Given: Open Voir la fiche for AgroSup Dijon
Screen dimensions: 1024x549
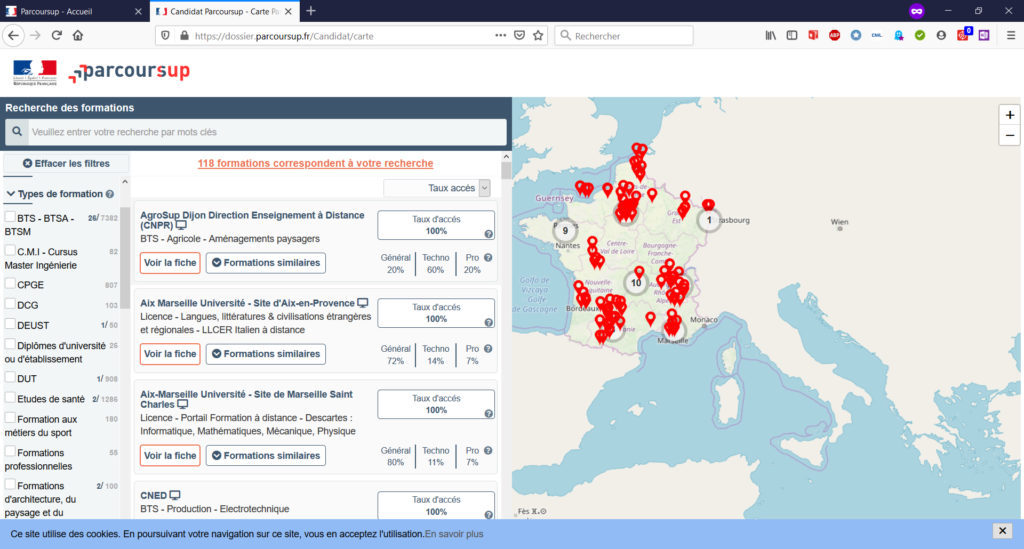Looking at the screenshot, I should (170, 263).
